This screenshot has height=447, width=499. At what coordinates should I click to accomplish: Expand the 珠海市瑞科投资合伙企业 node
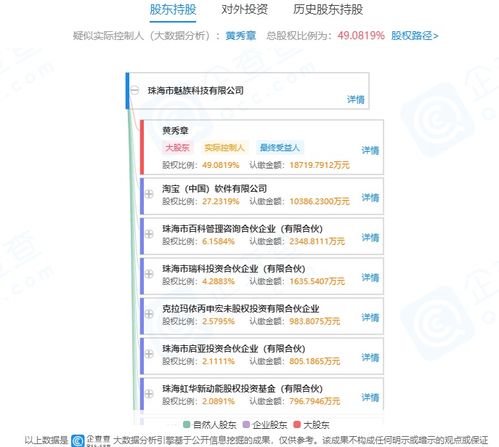pos(149,274)
